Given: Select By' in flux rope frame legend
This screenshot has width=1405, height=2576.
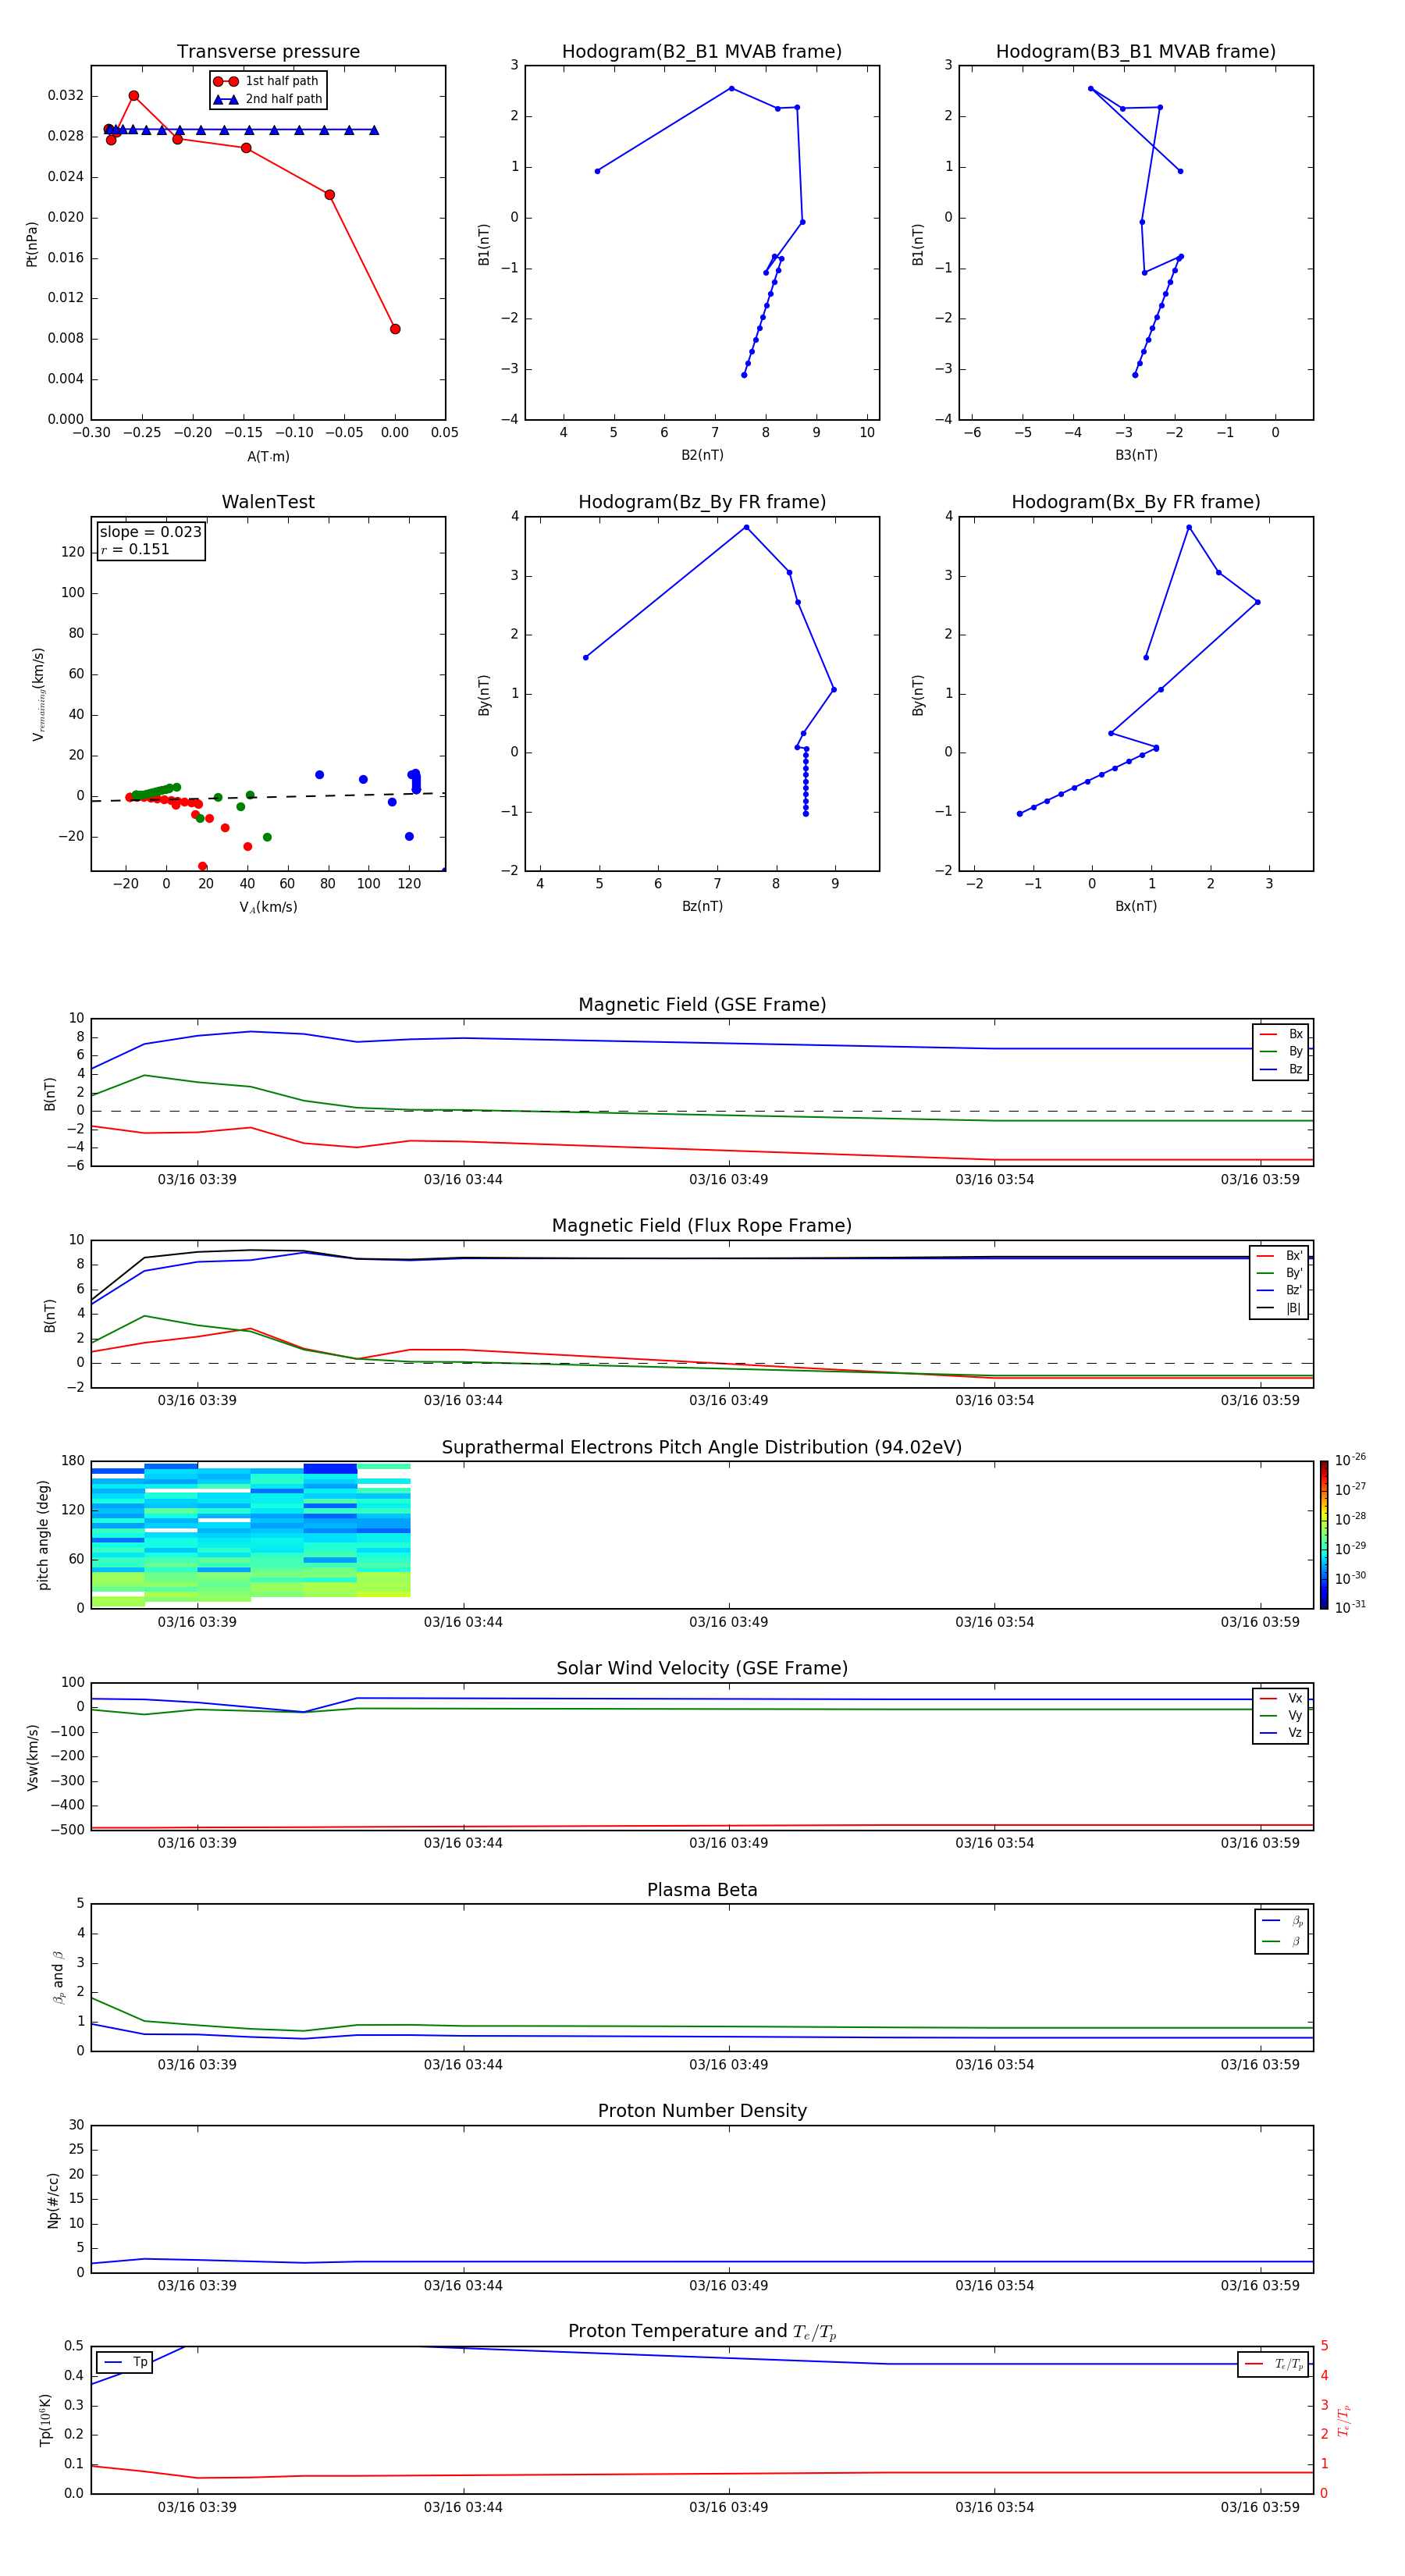Looking at the screenshot, I should pyautogui.click(x=1279, y=1273).
